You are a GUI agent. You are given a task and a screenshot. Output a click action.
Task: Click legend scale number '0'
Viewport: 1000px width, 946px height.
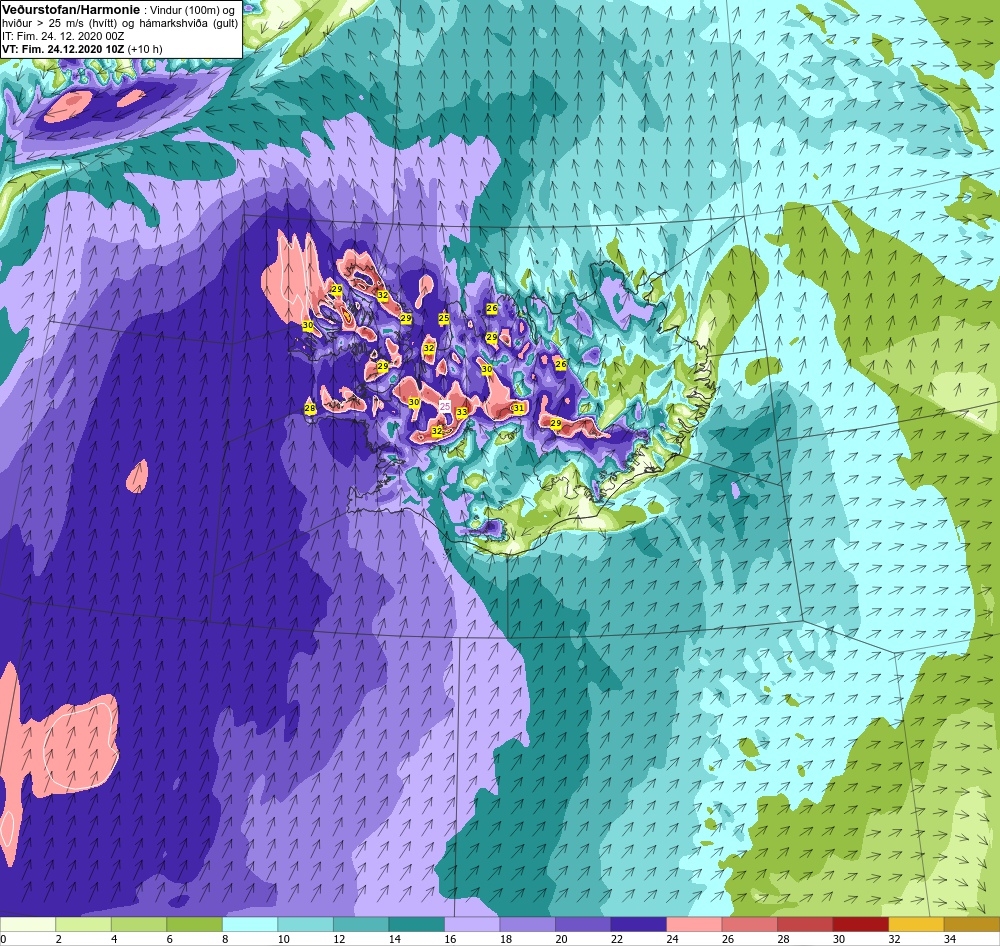[3, 939]
